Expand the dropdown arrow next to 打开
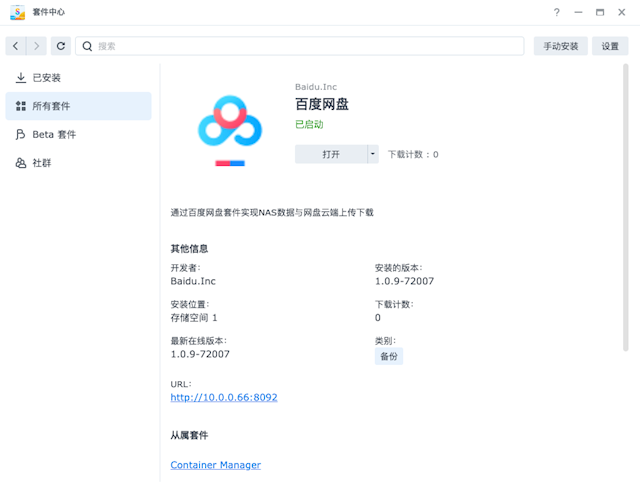640x491 pixels. click(x=373, y=154)
